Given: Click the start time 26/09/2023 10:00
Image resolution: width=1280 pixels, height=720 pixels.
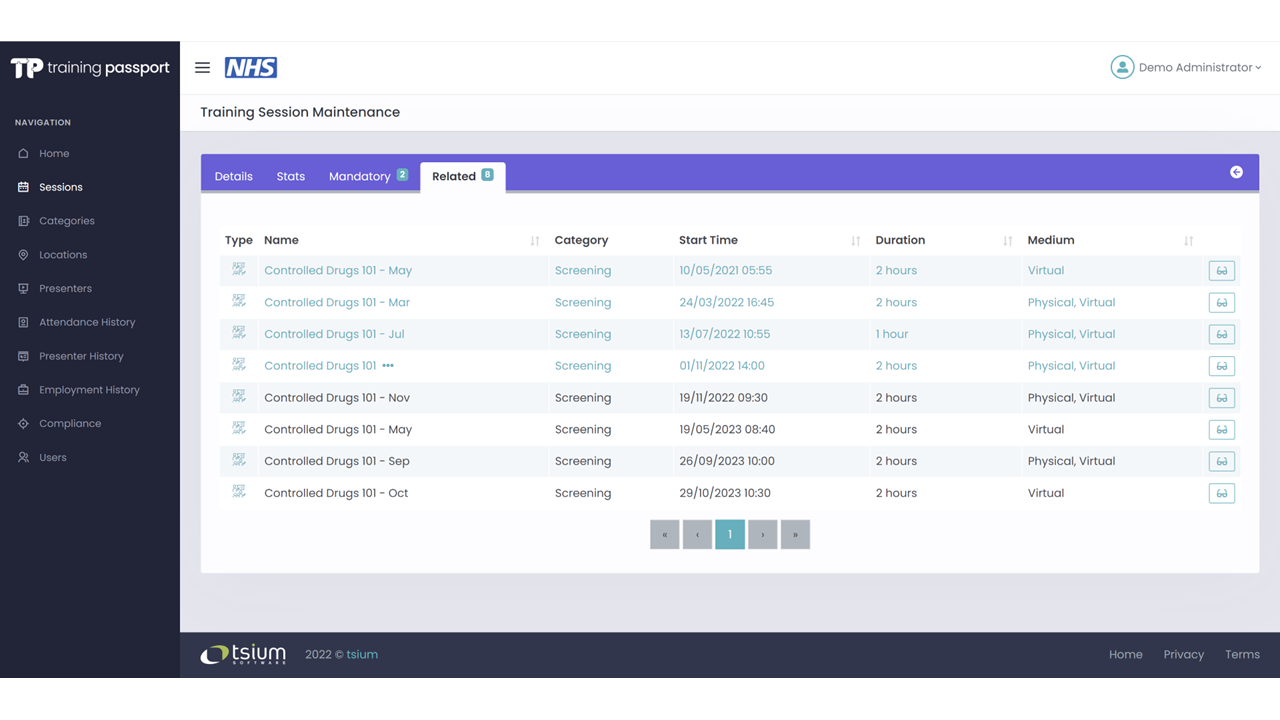Looking at the screenshot, I should pyautogui.click(x=727, y=461).
